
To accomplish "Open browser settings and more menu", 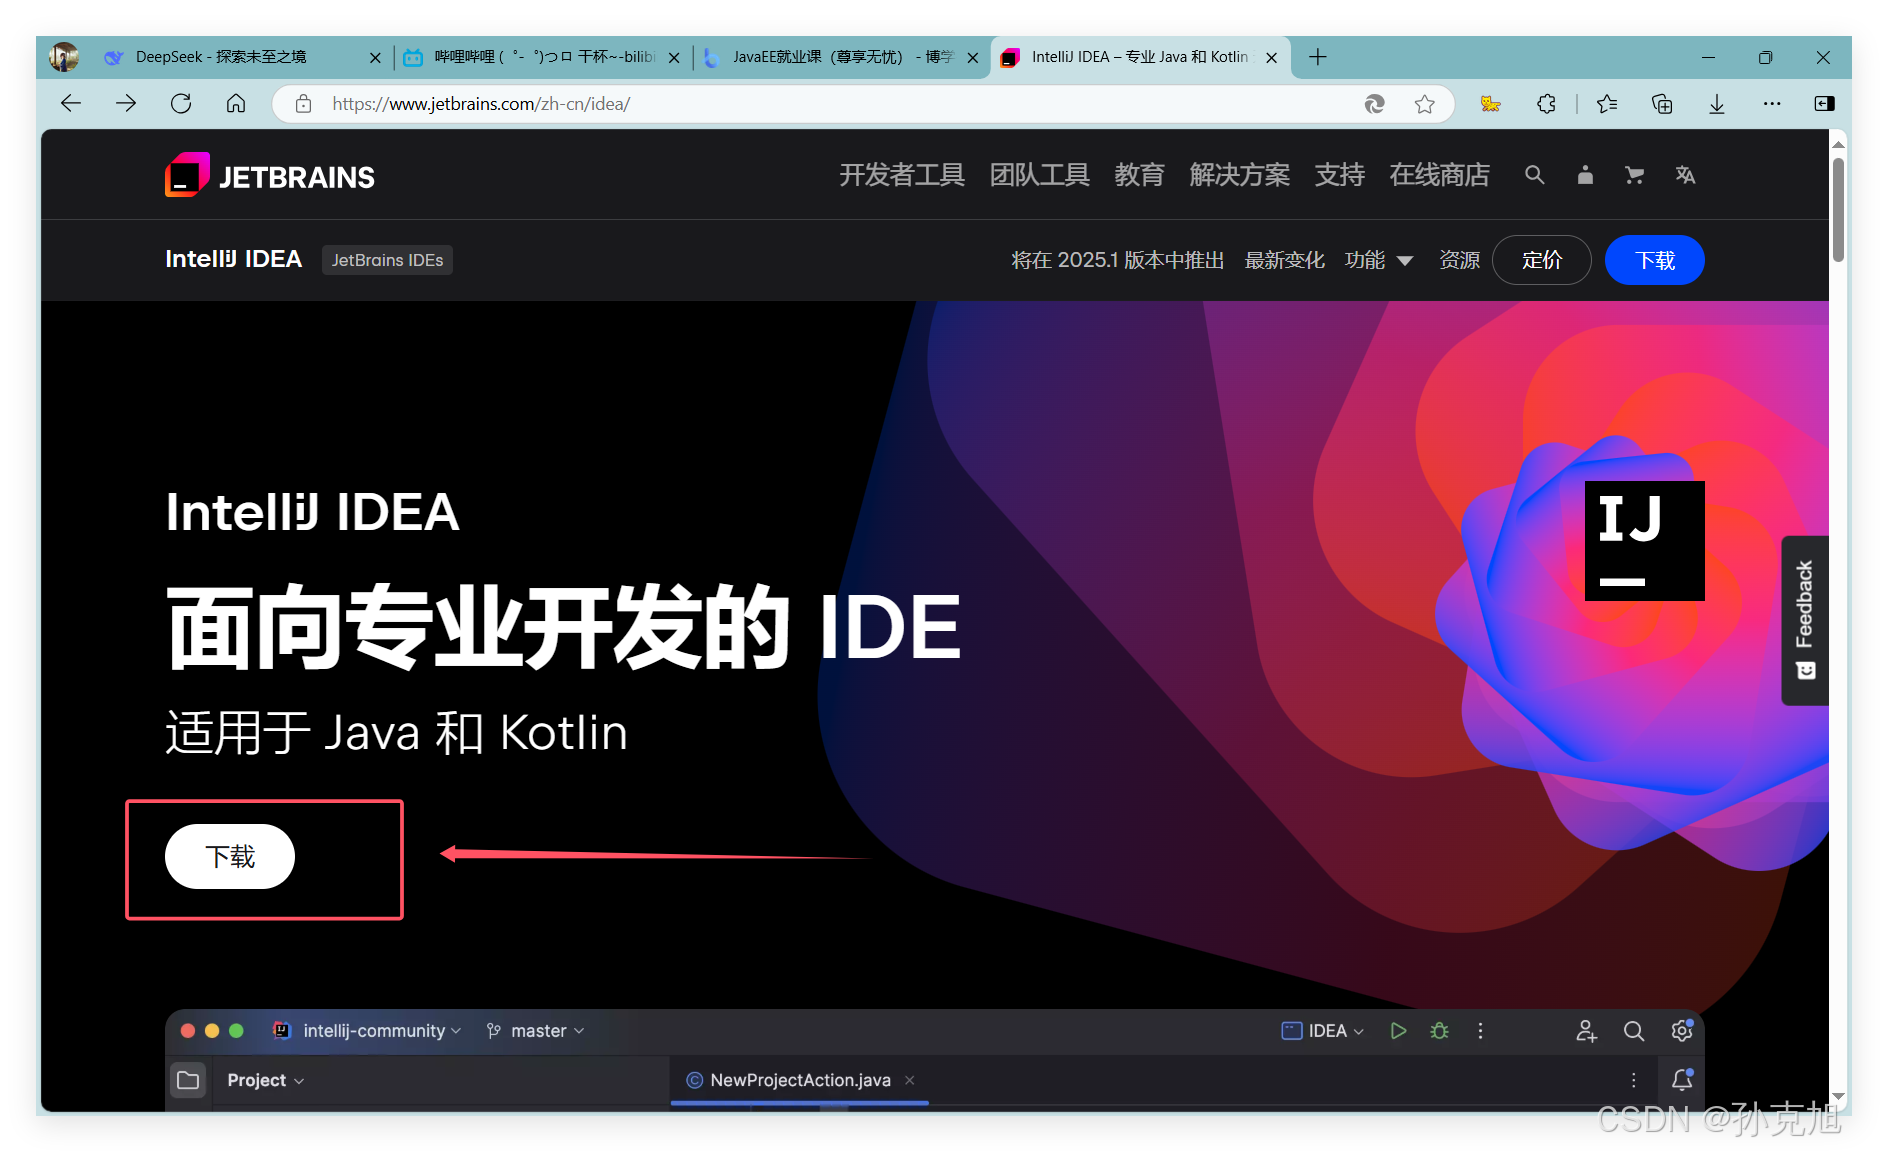I will tap(1772, 104).
